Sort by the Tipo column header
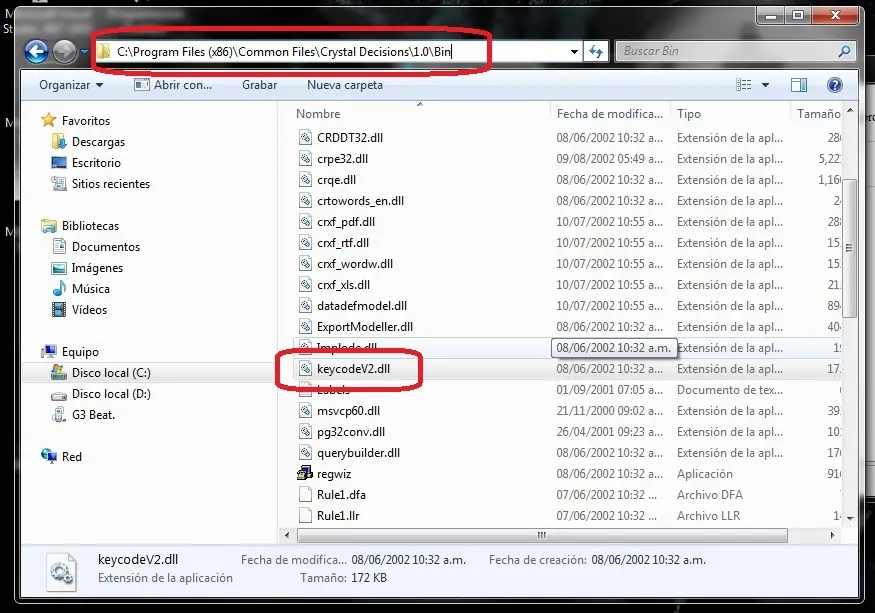The height and width of the screenshot is (613, 875). click(x=689, y=114)
